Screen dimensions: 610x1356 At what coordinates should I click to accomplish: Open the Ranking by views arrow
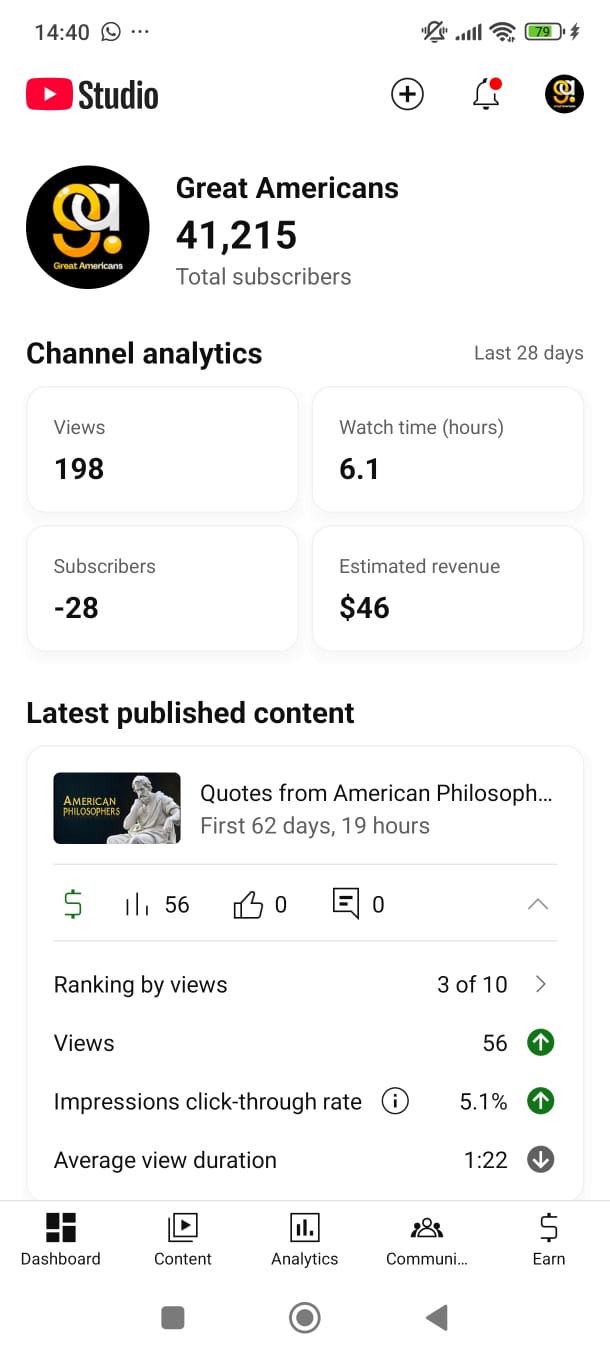click(541, 984)
